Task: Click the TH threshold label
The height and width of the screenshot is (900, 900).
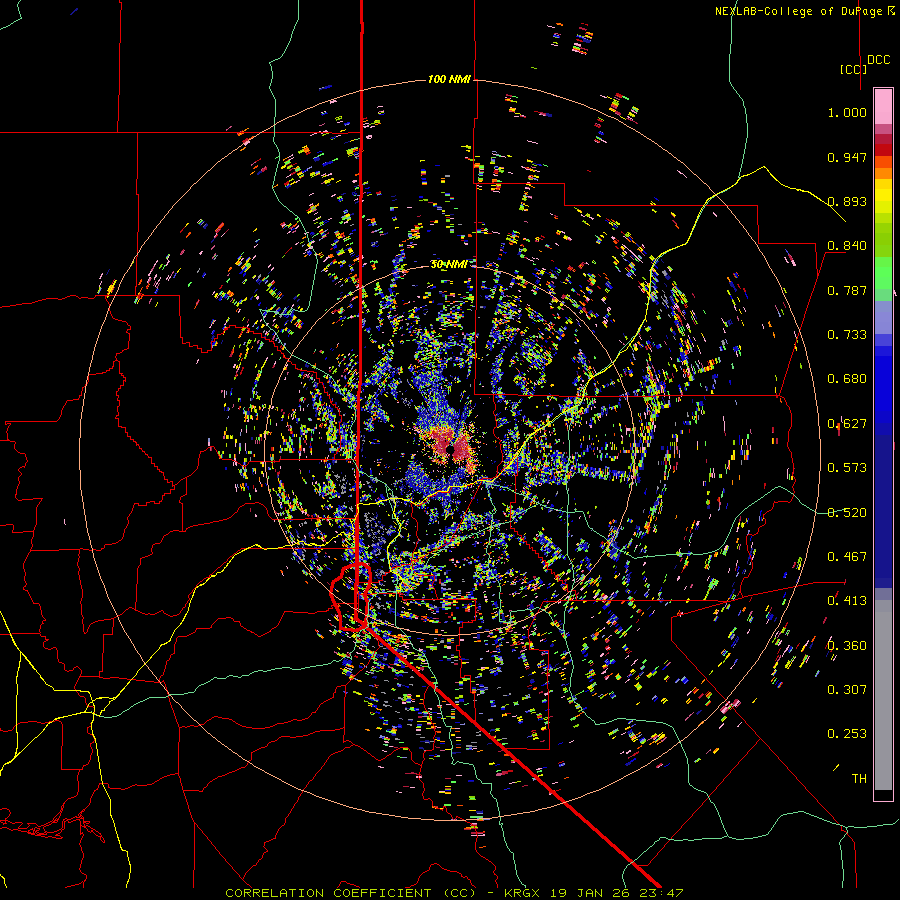Action: [859, 779]
